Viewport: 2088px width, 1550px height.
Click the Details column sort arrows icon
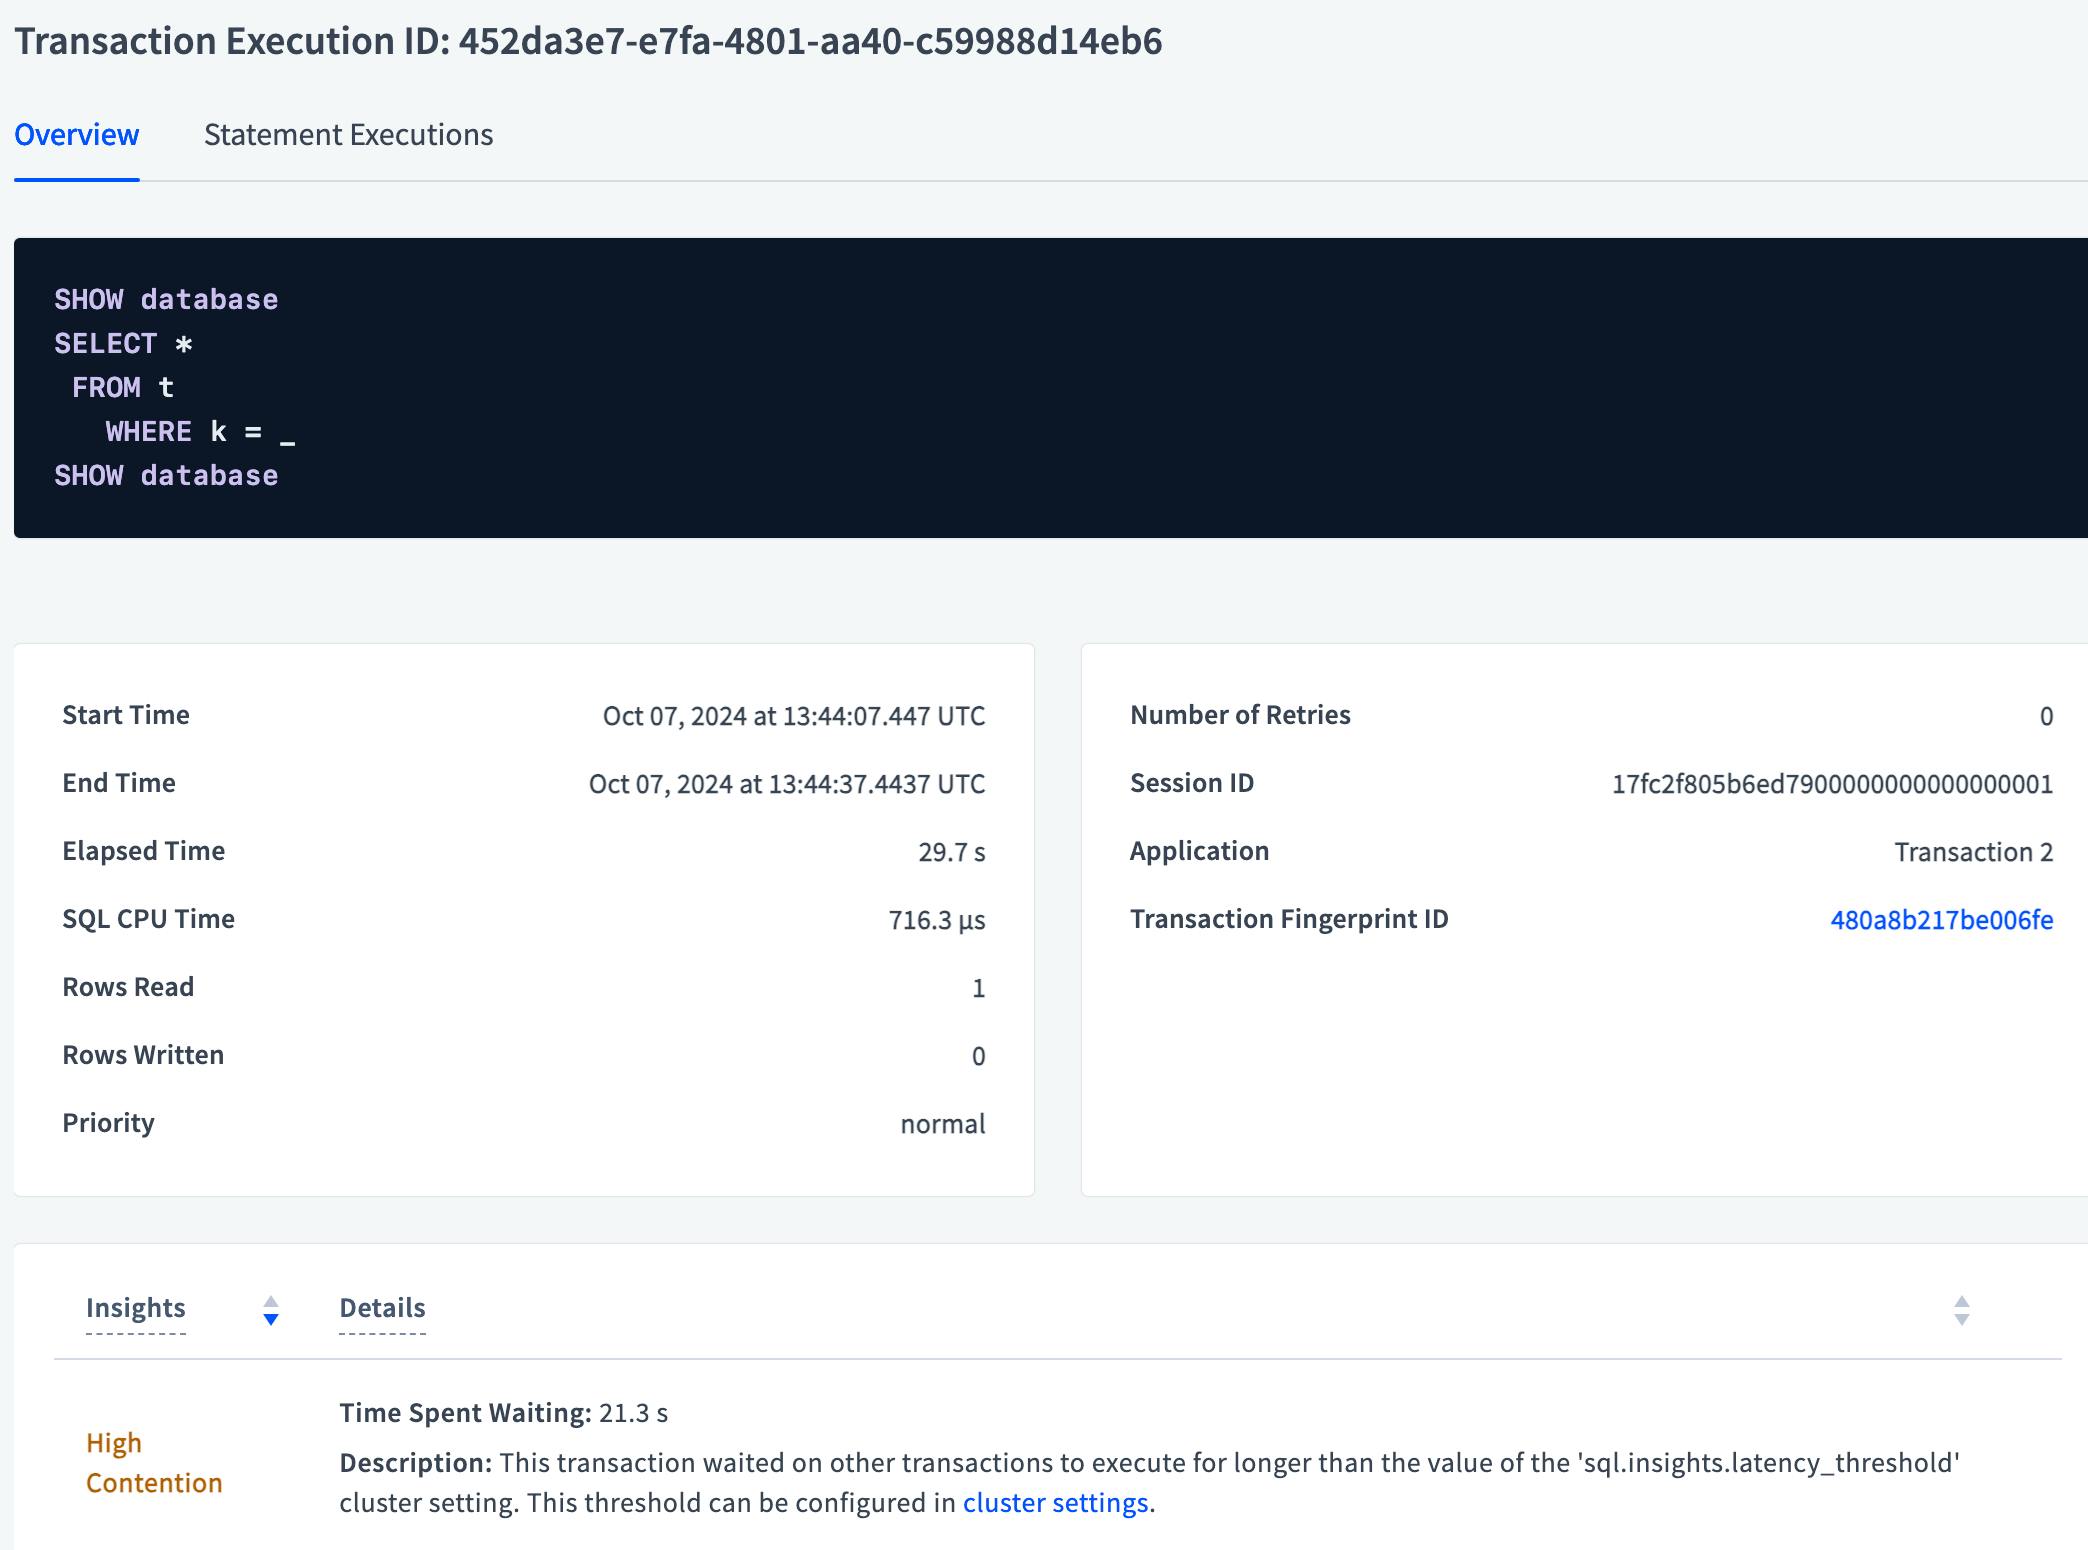(1961, 1310)
